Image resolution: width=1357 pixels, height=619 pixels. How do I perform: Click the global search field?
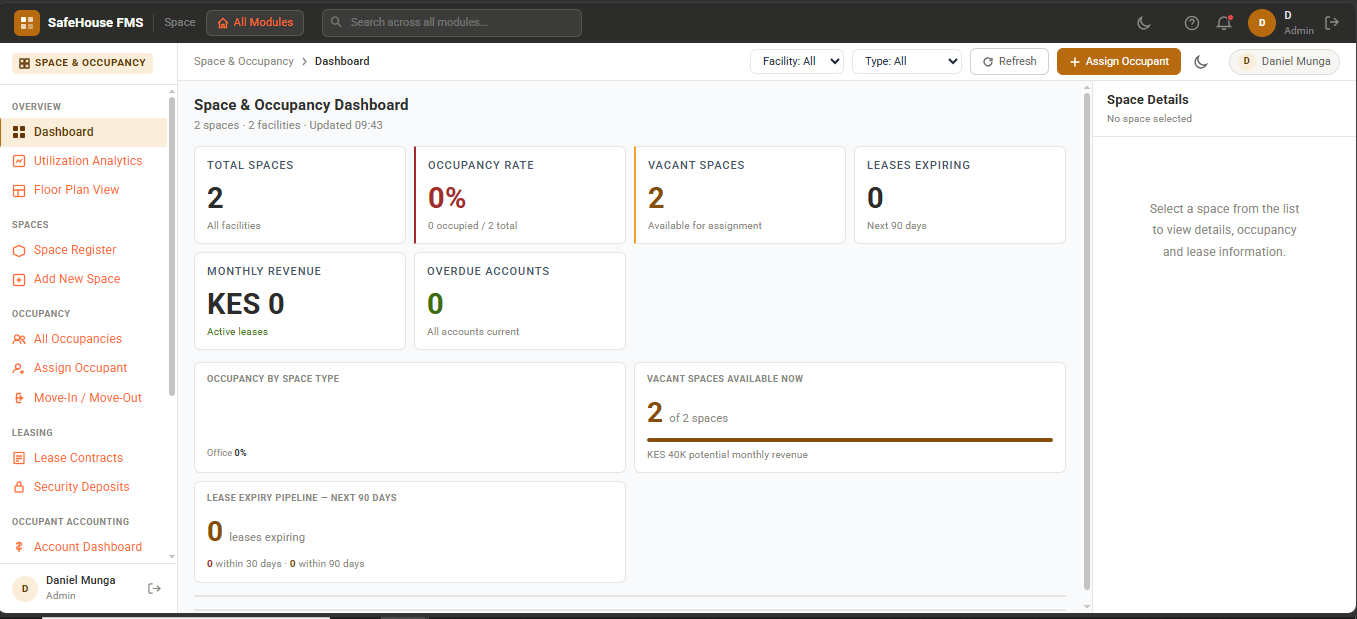coord(452,22)
